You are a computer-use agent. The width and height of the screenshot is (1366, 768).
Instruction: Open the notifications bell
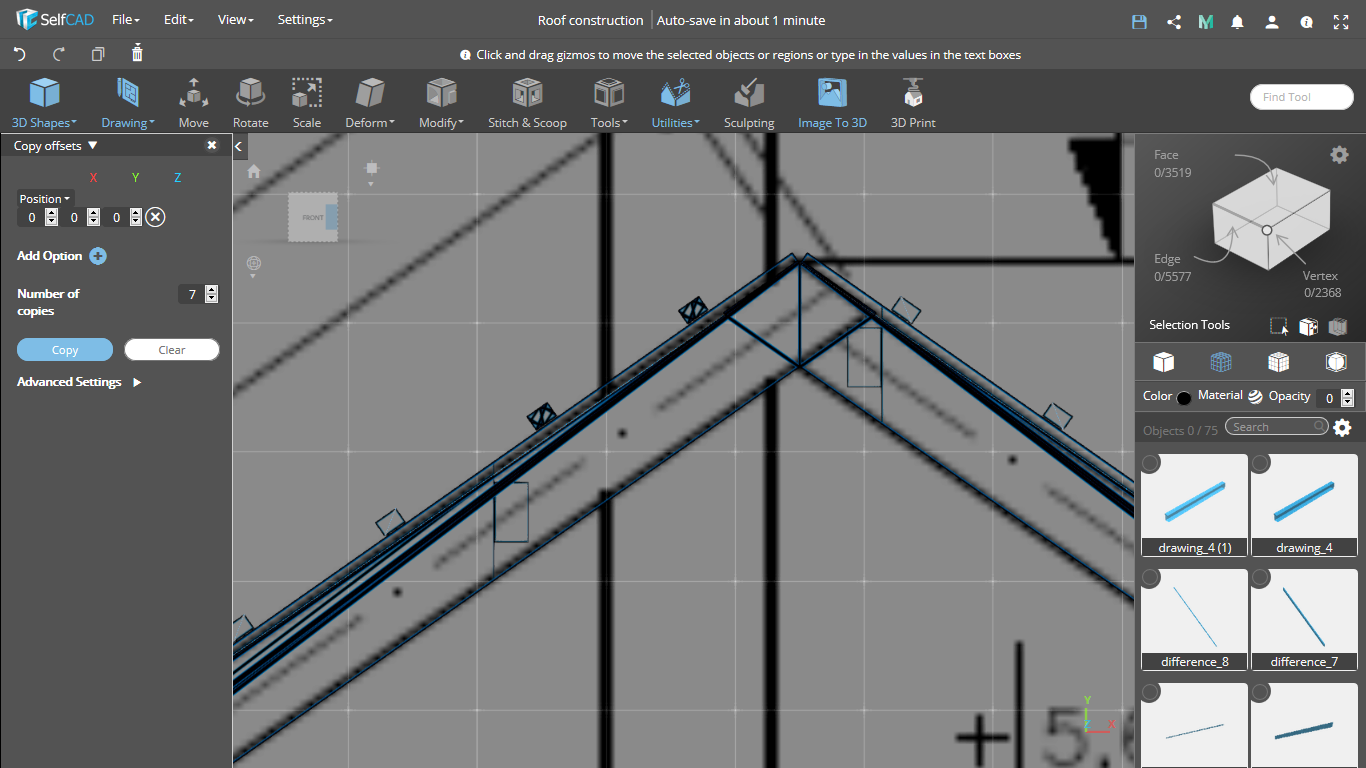(1238, 21)
